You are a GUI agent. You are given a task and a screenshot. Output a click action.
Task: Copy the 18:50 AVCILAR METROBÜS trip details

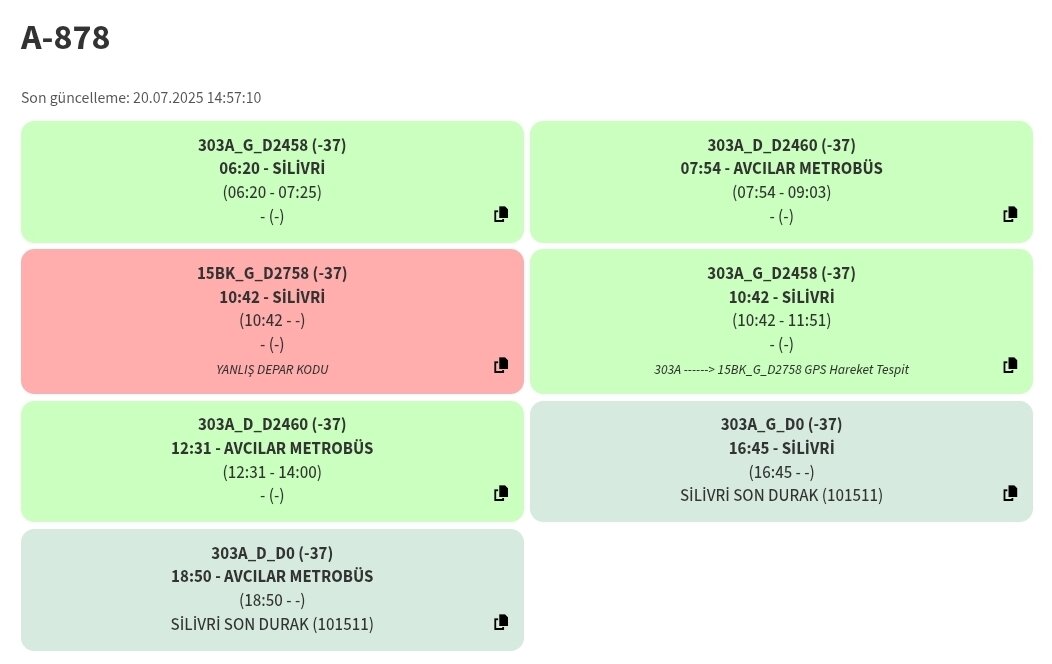(501, 622)
